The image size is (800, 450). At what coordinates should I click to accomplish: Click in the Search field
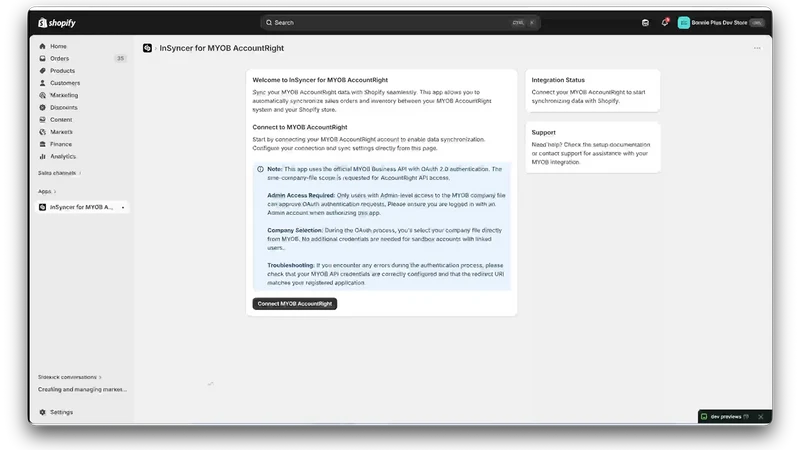pyautogui.click(x=401, y=22)
